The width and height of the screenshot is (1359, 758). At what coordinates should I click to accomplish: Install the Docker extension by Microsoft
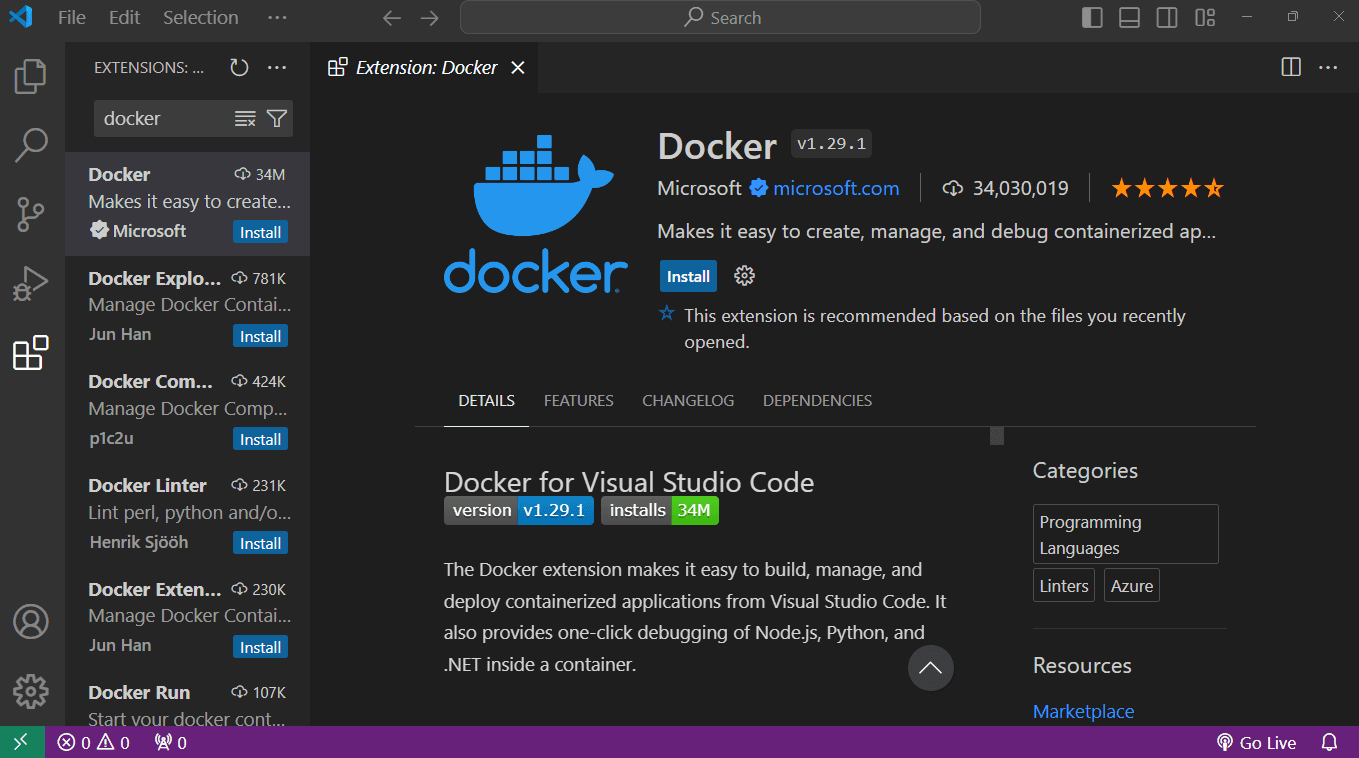click(687, 276)
